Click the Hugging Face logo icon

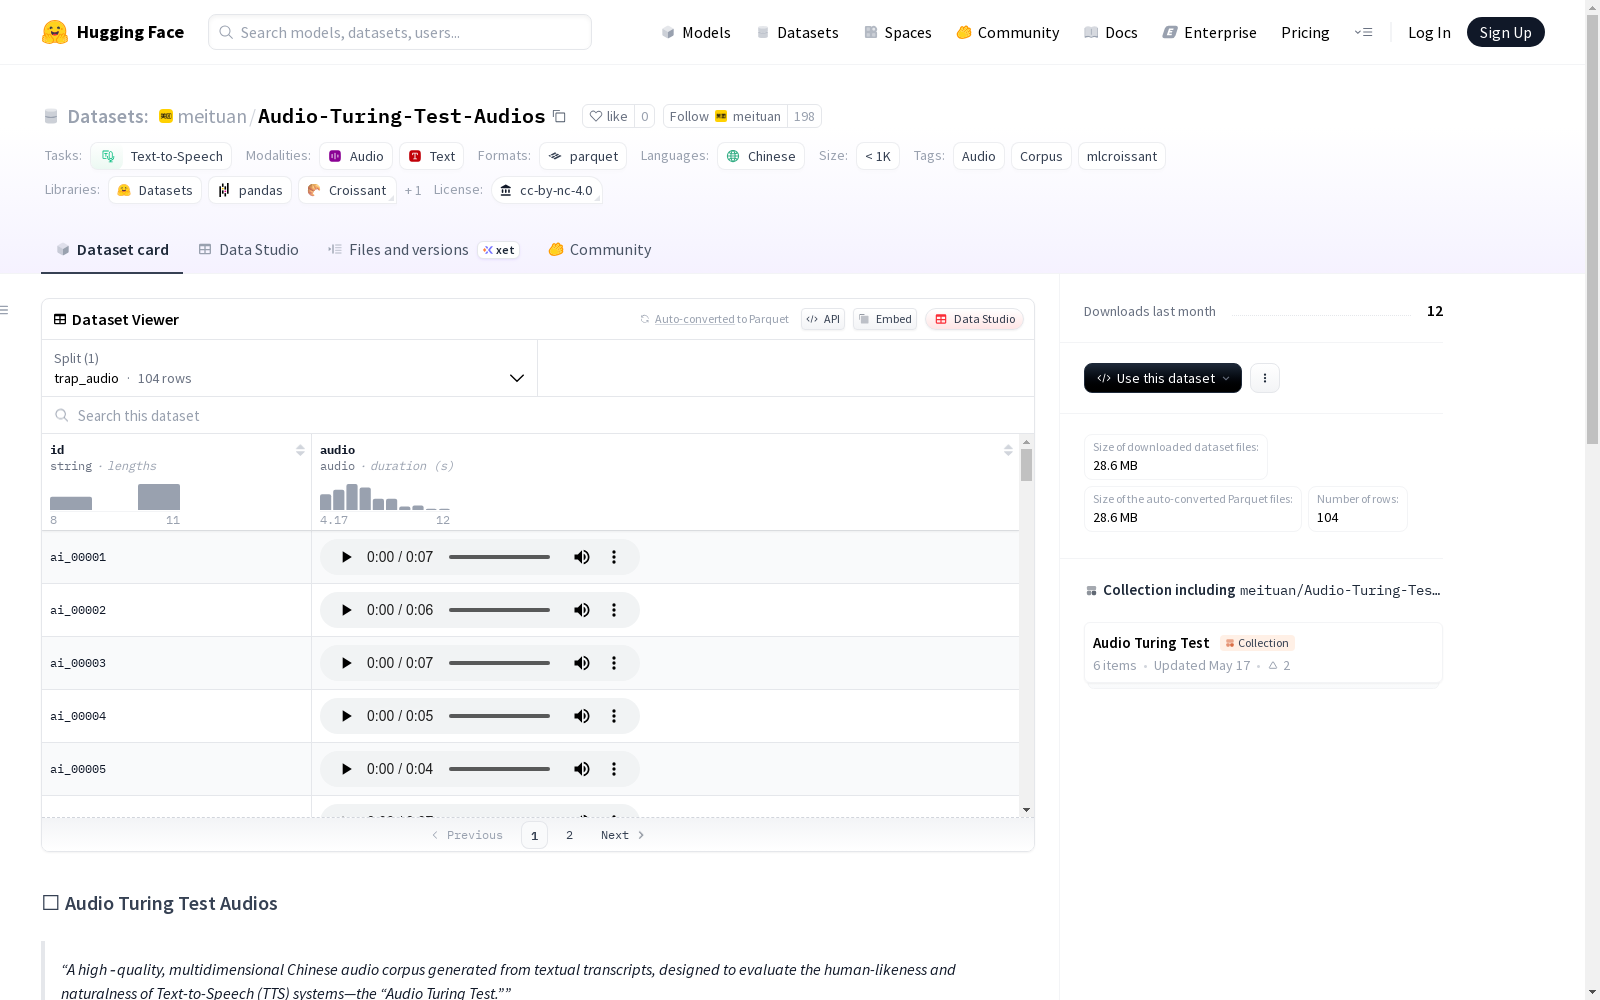pyautogui.click(x=55, y=32)
